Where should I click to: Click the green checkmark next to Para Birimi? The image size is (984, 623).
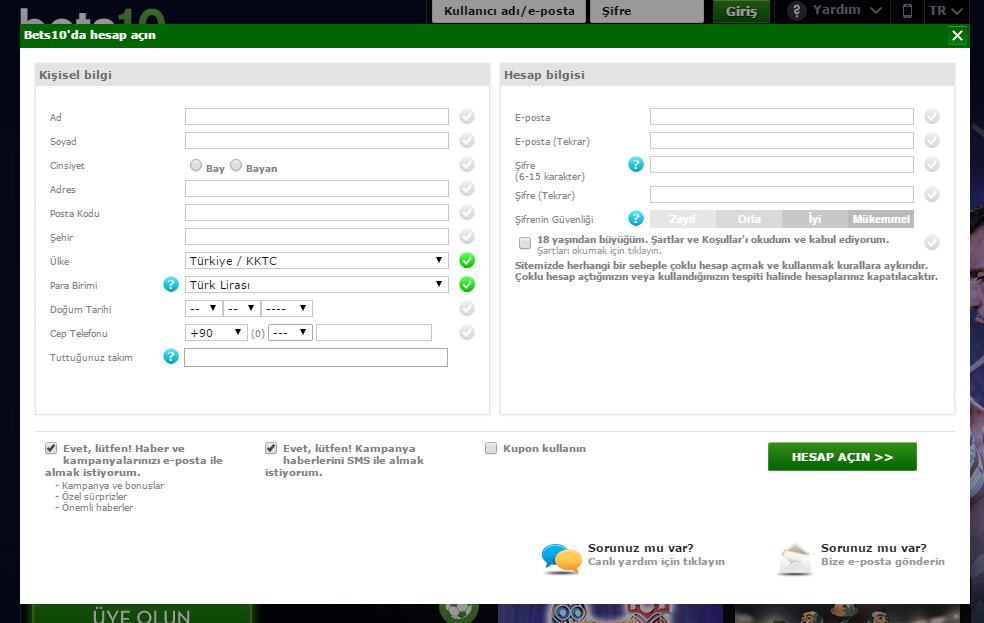coord(467,284)
